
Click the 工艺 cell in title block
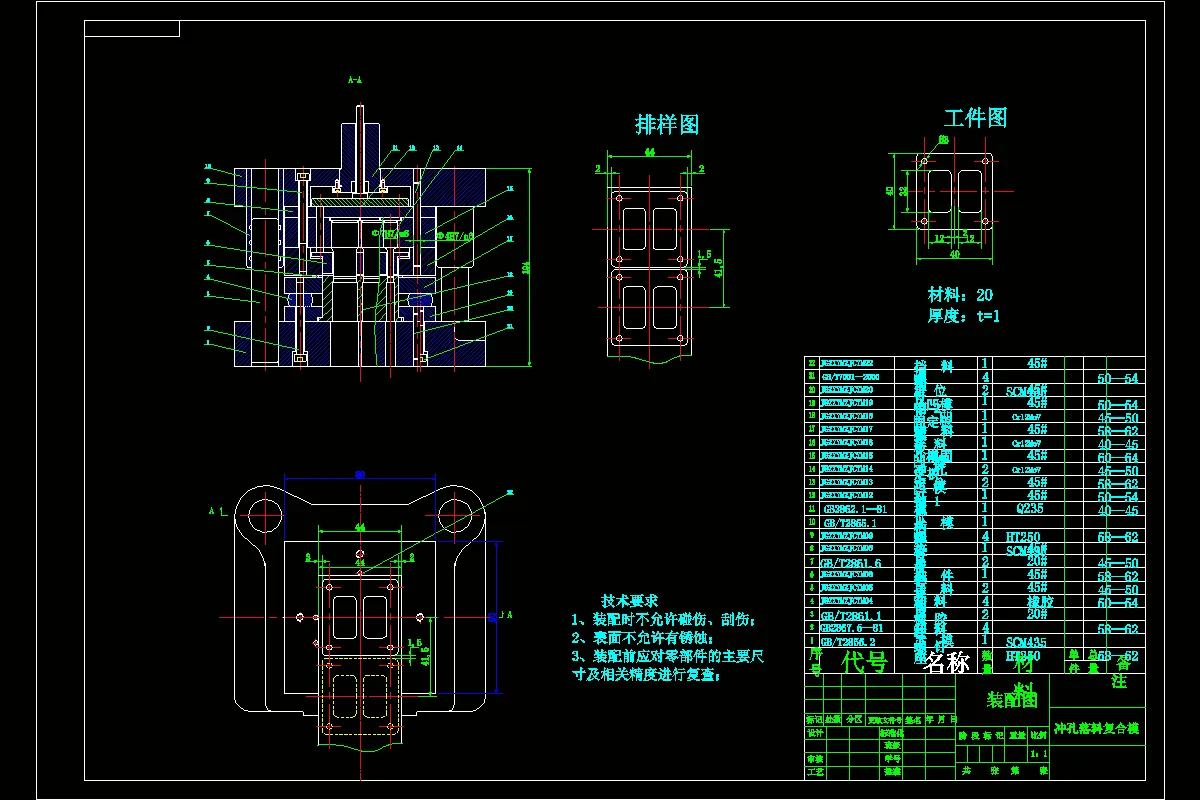point(815,771)
